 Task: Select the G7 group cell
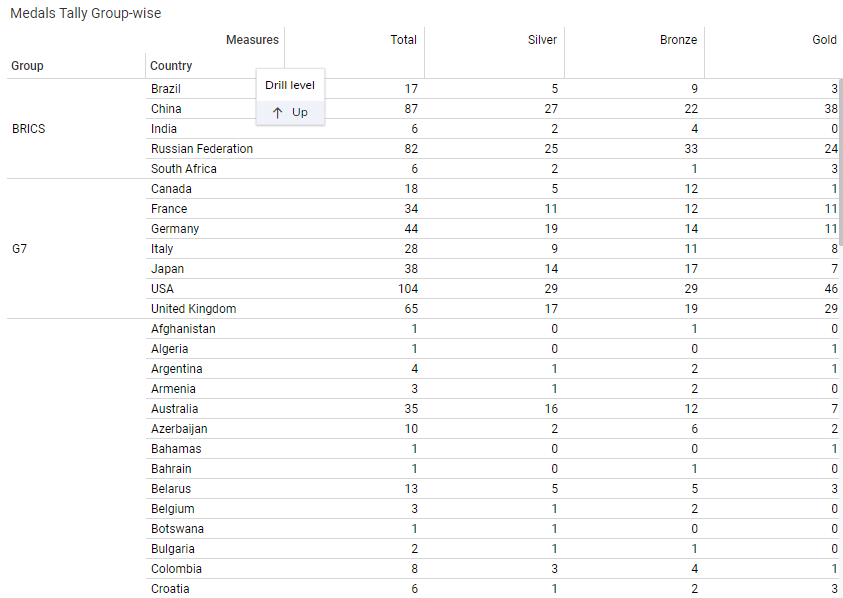click(20, 249)
